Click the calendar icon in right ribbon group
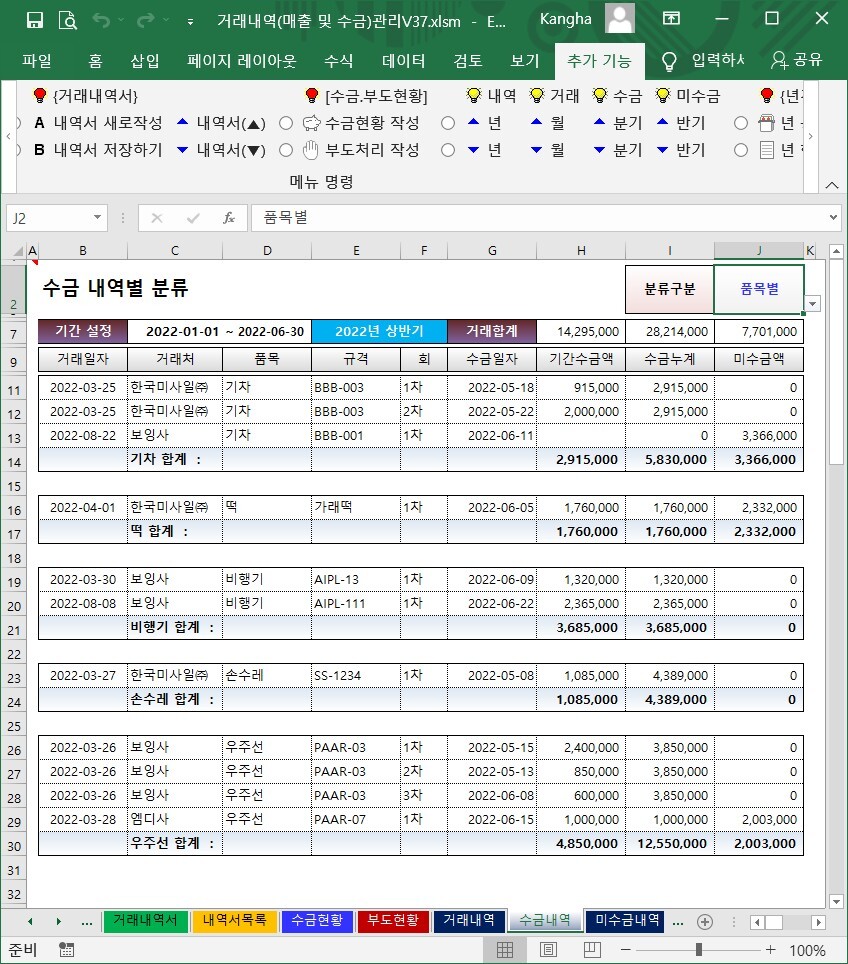The width and height of the screenshot is (848, 964). pyautogui.click(x=766, y=124)
